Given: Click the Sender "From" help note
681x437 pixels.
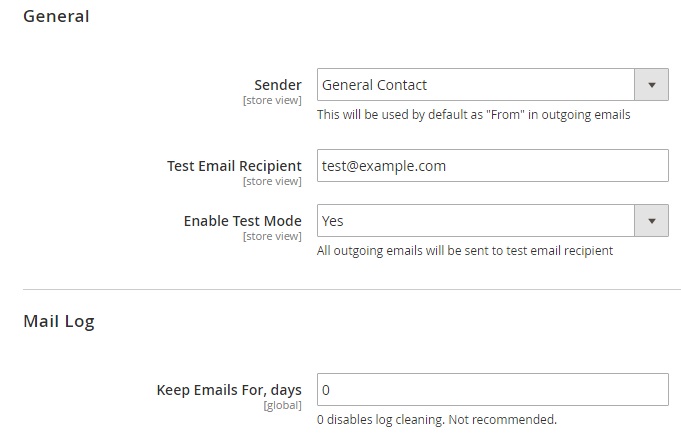Looking at the screenshot, I should click(473, 115).
